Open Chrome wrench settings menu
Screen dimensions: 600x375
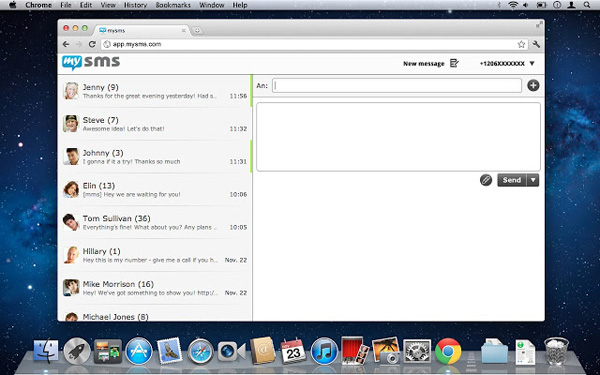click(536, 44)
